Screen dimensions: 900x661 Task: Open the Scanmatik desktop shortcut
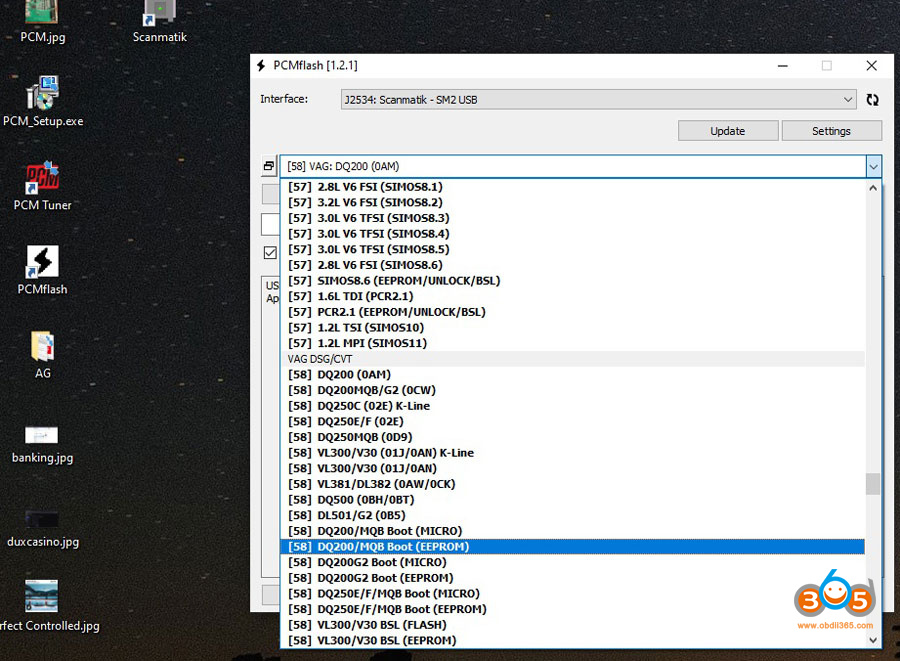click(x=159, y=14)
